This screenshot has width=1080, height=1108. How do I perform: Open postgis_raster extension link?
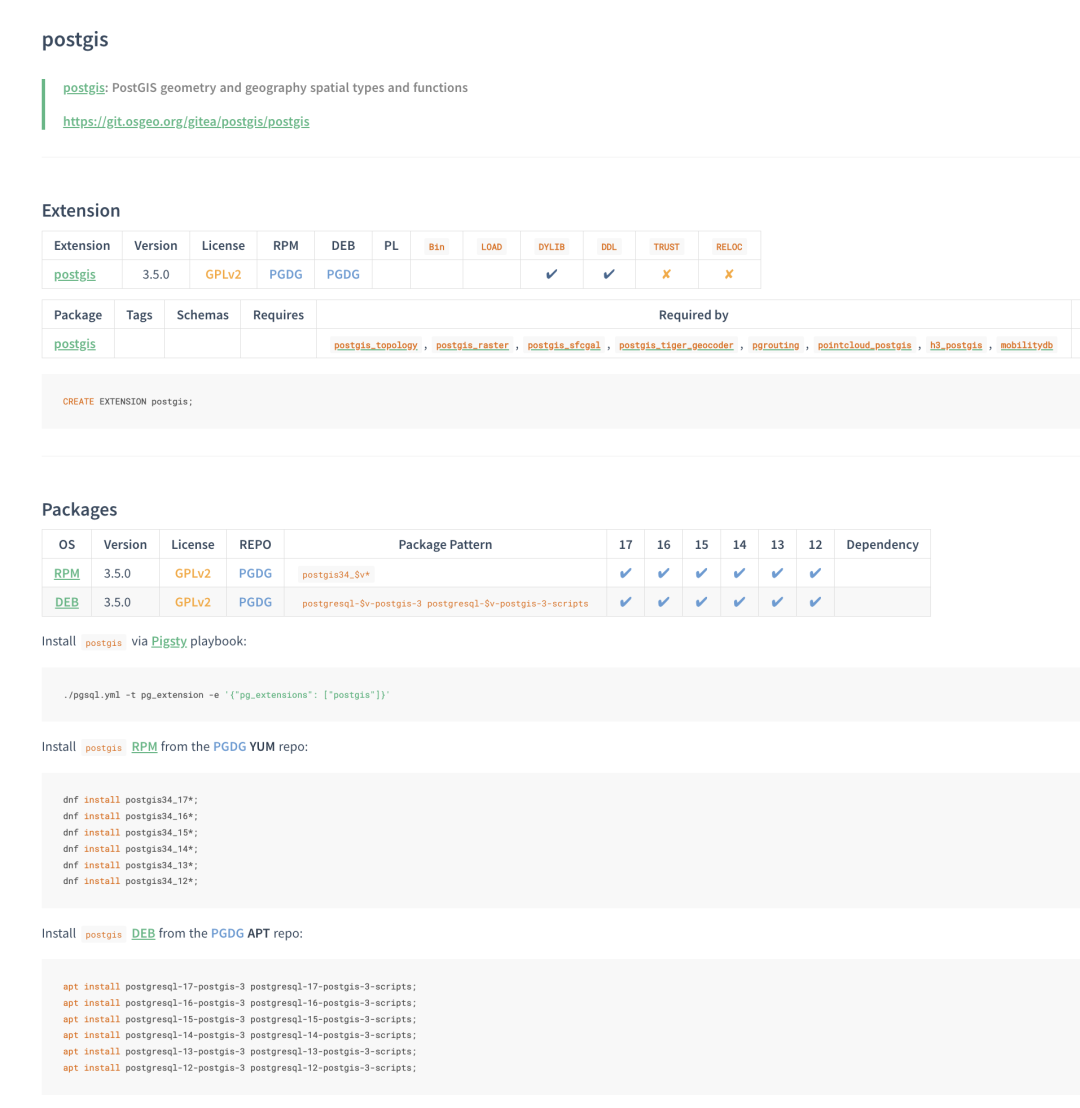(472, 345)
